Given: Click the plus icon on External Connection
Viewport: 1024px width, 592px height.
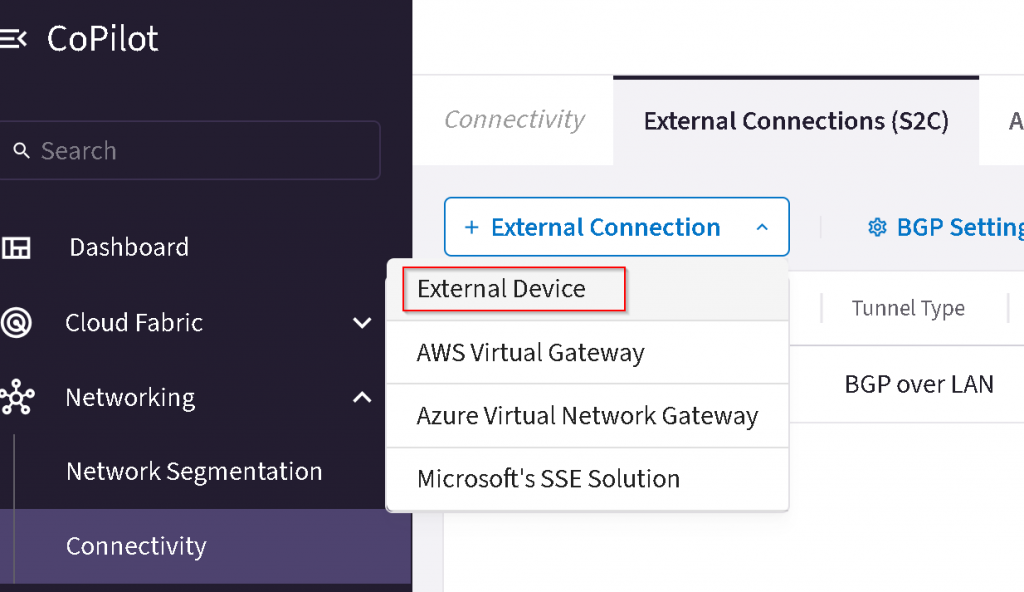Looking at the screenshot, I should coord(472,227).
